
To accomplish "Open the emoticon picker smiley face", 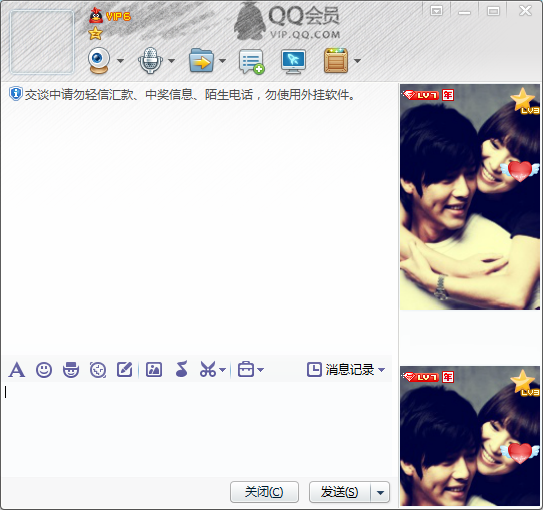I will (x=44, y=370).
